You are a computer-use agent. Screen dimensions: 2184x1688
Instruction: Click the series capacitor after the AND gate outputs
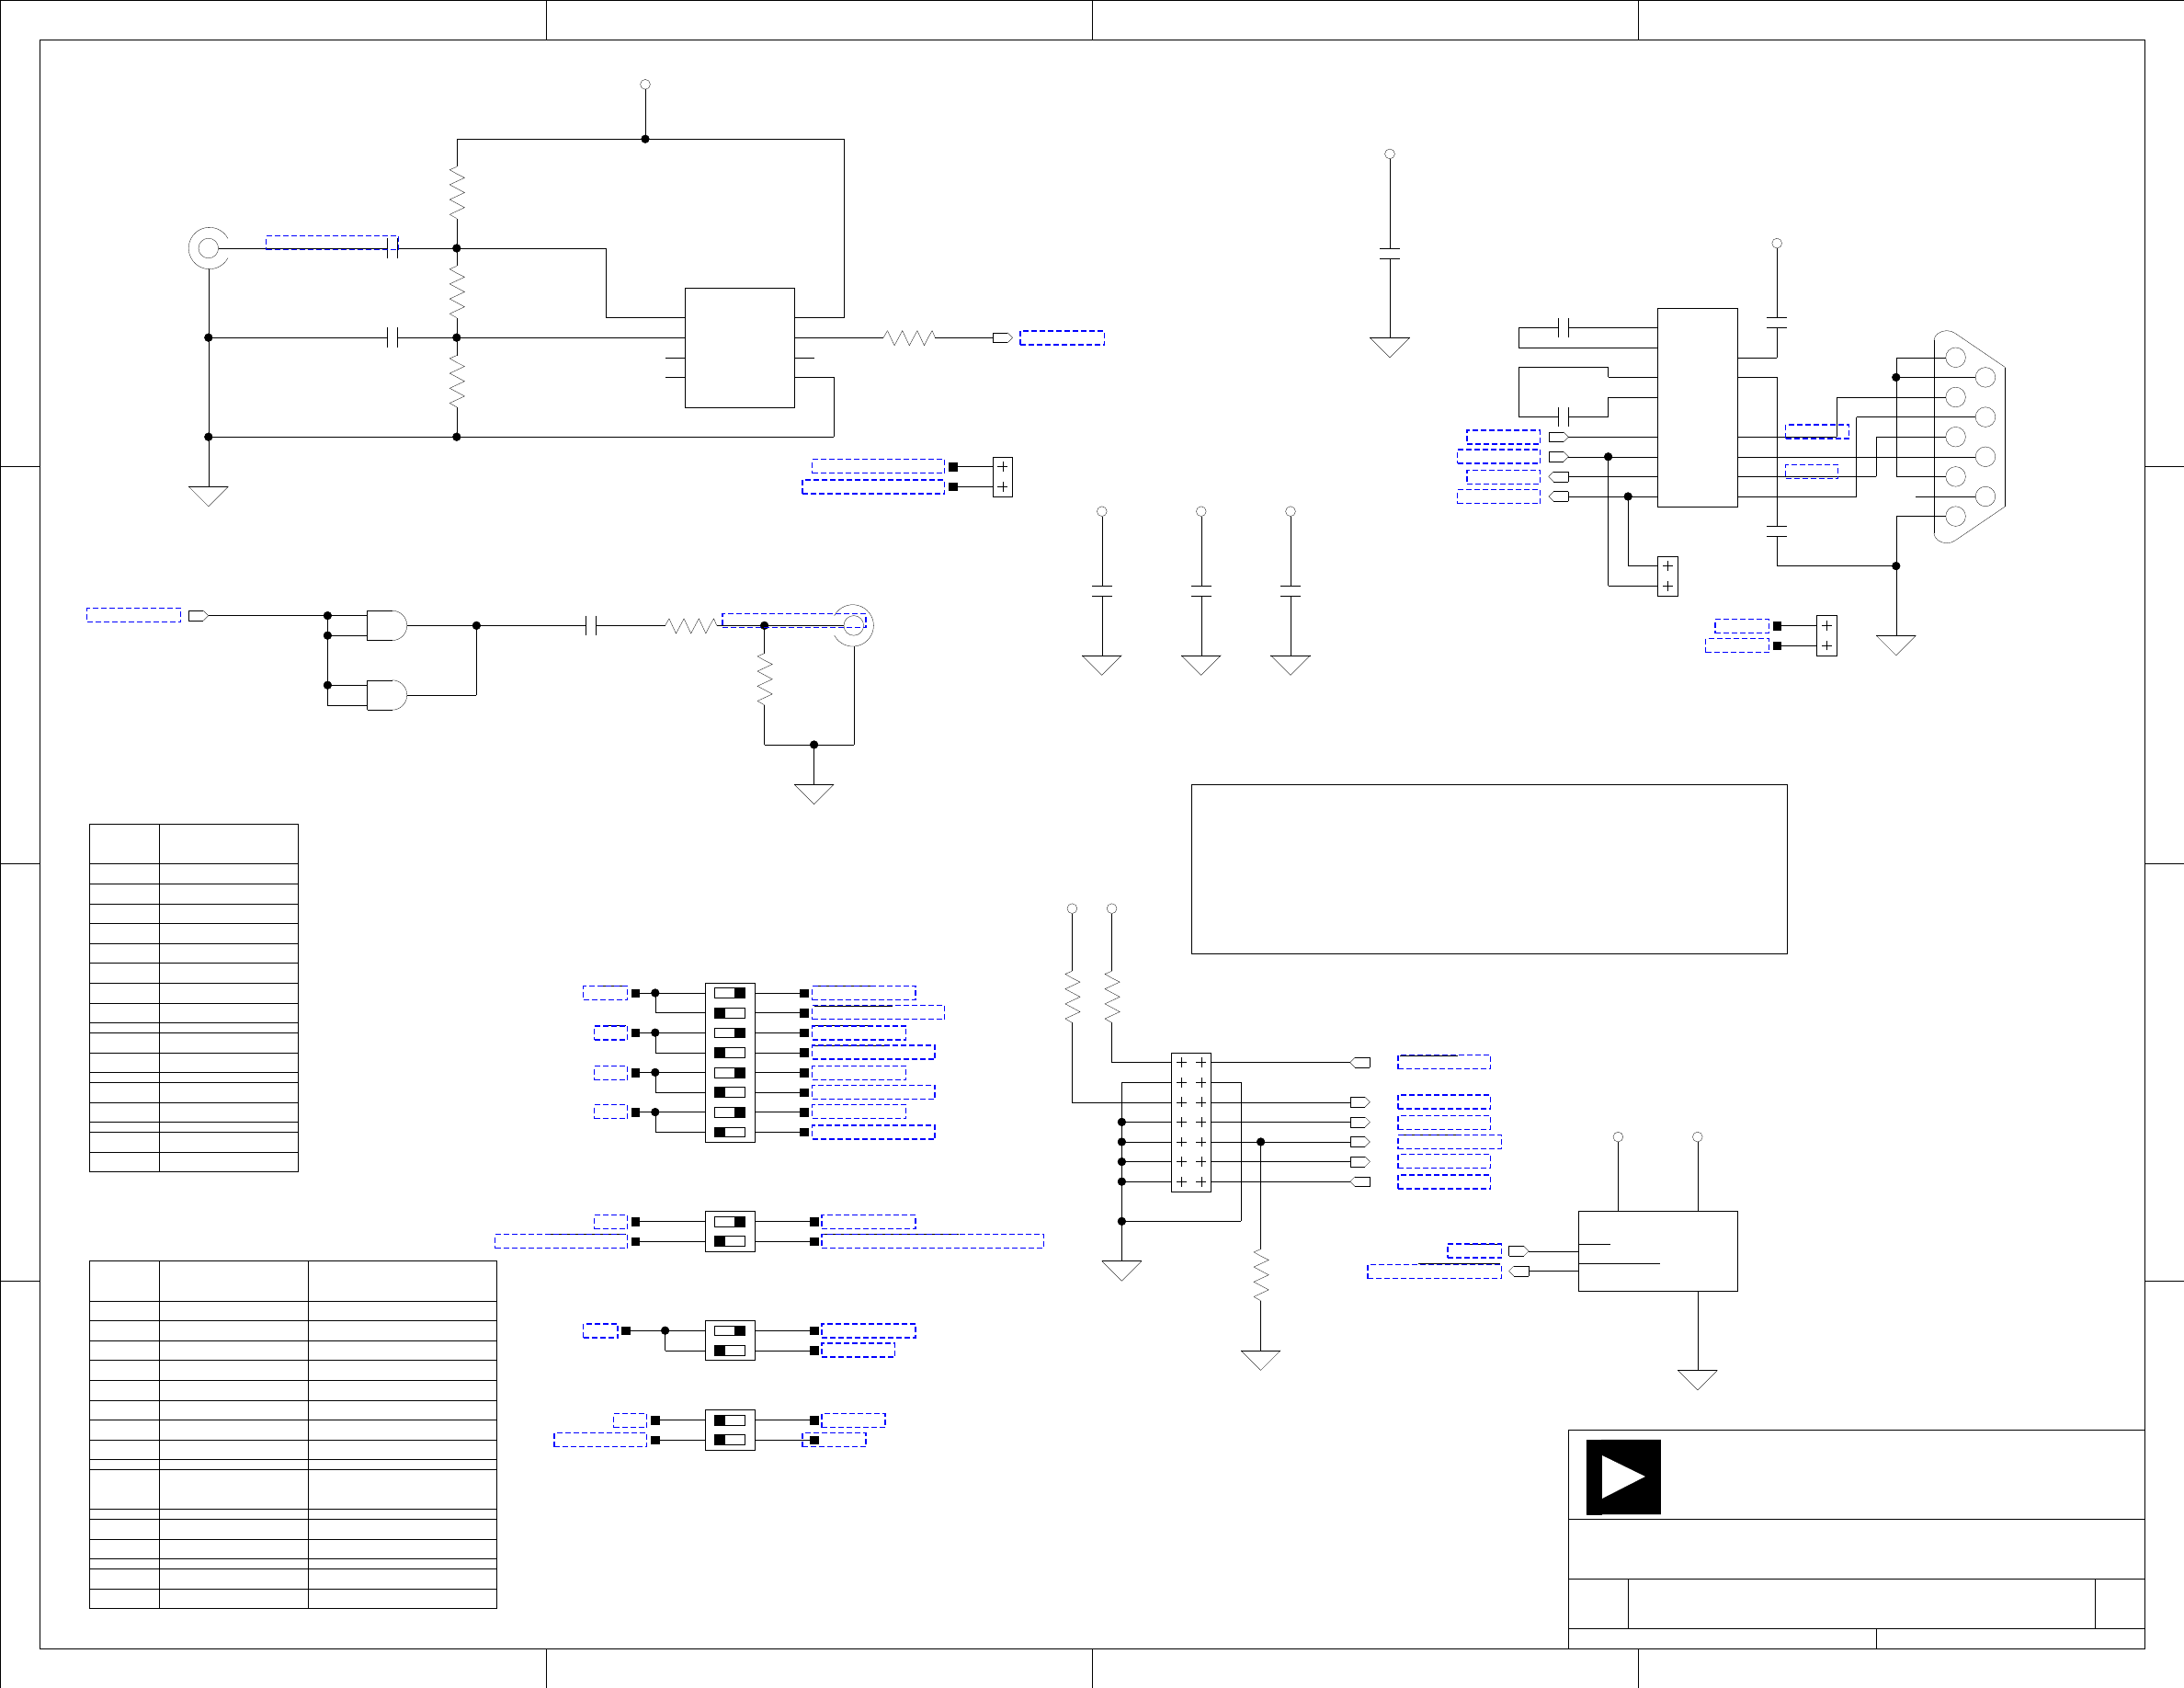click(591, 625)
